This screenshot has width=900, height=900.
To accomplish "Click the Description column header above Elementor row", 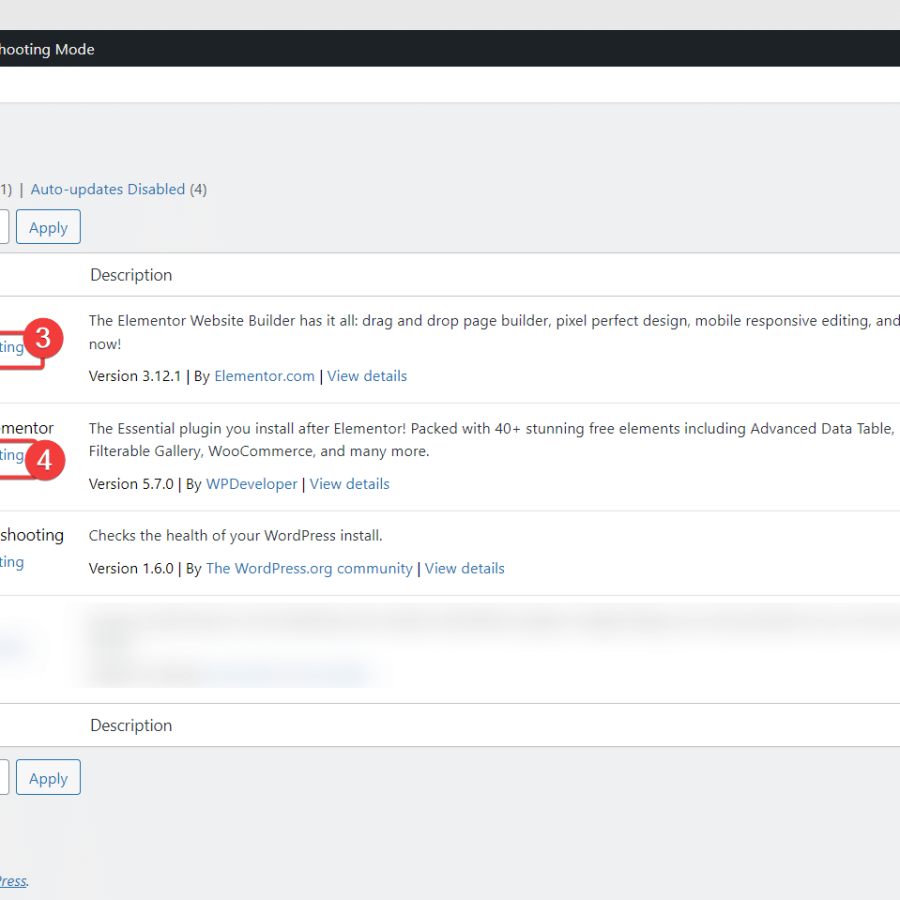I will click(131, 275).
